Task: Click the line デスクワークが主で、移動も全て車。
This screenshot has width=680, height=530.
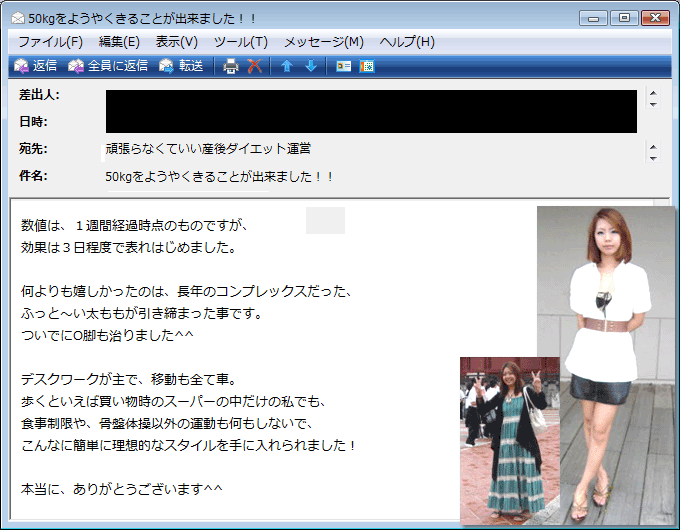Action: click(129, 380)
